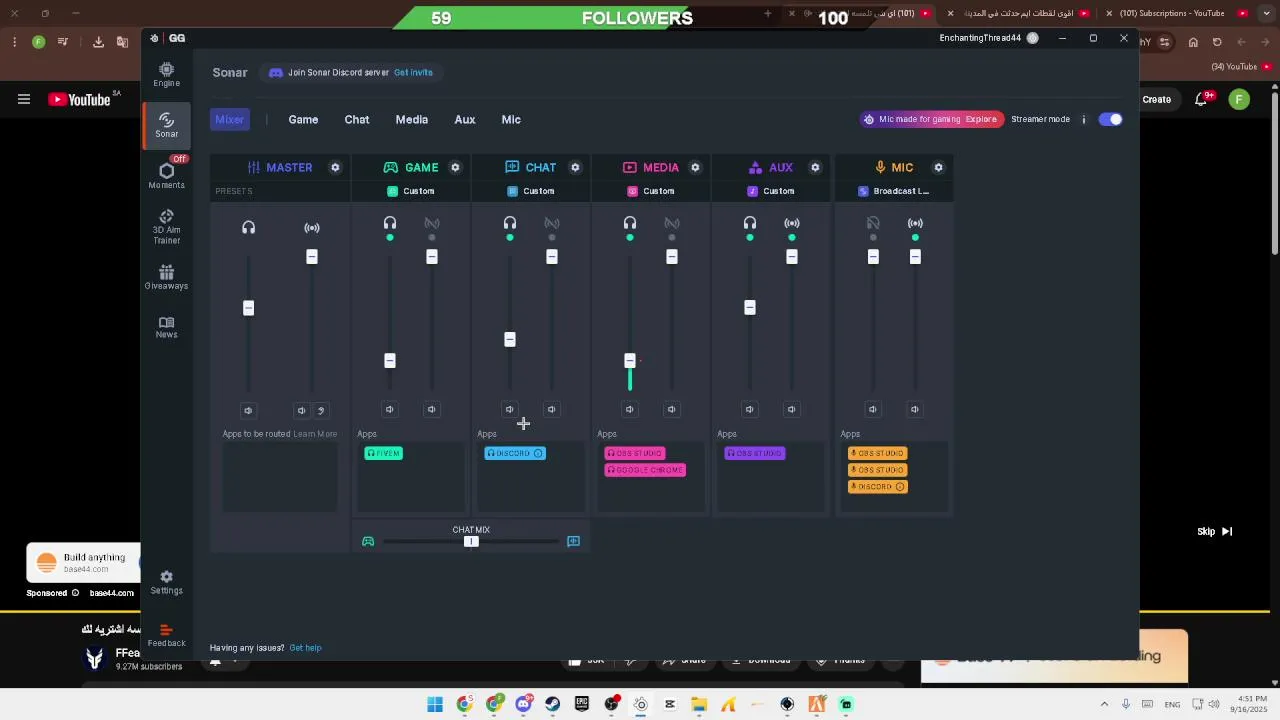1280x720 pixels.
Task: Click Learn More link under MASTER
Action: tap(315, 434)
